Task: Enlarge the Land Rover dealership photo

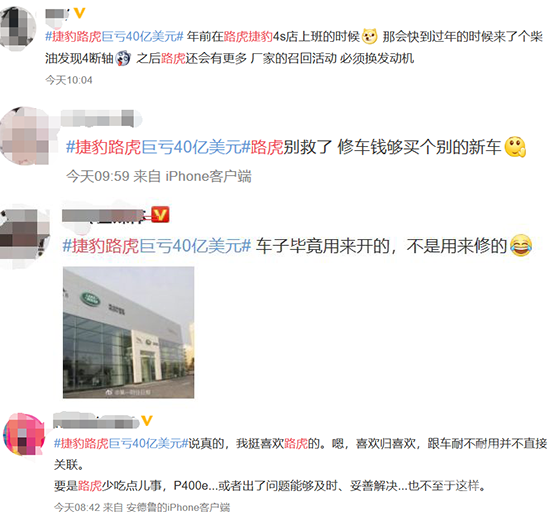Action: [128, 332]
